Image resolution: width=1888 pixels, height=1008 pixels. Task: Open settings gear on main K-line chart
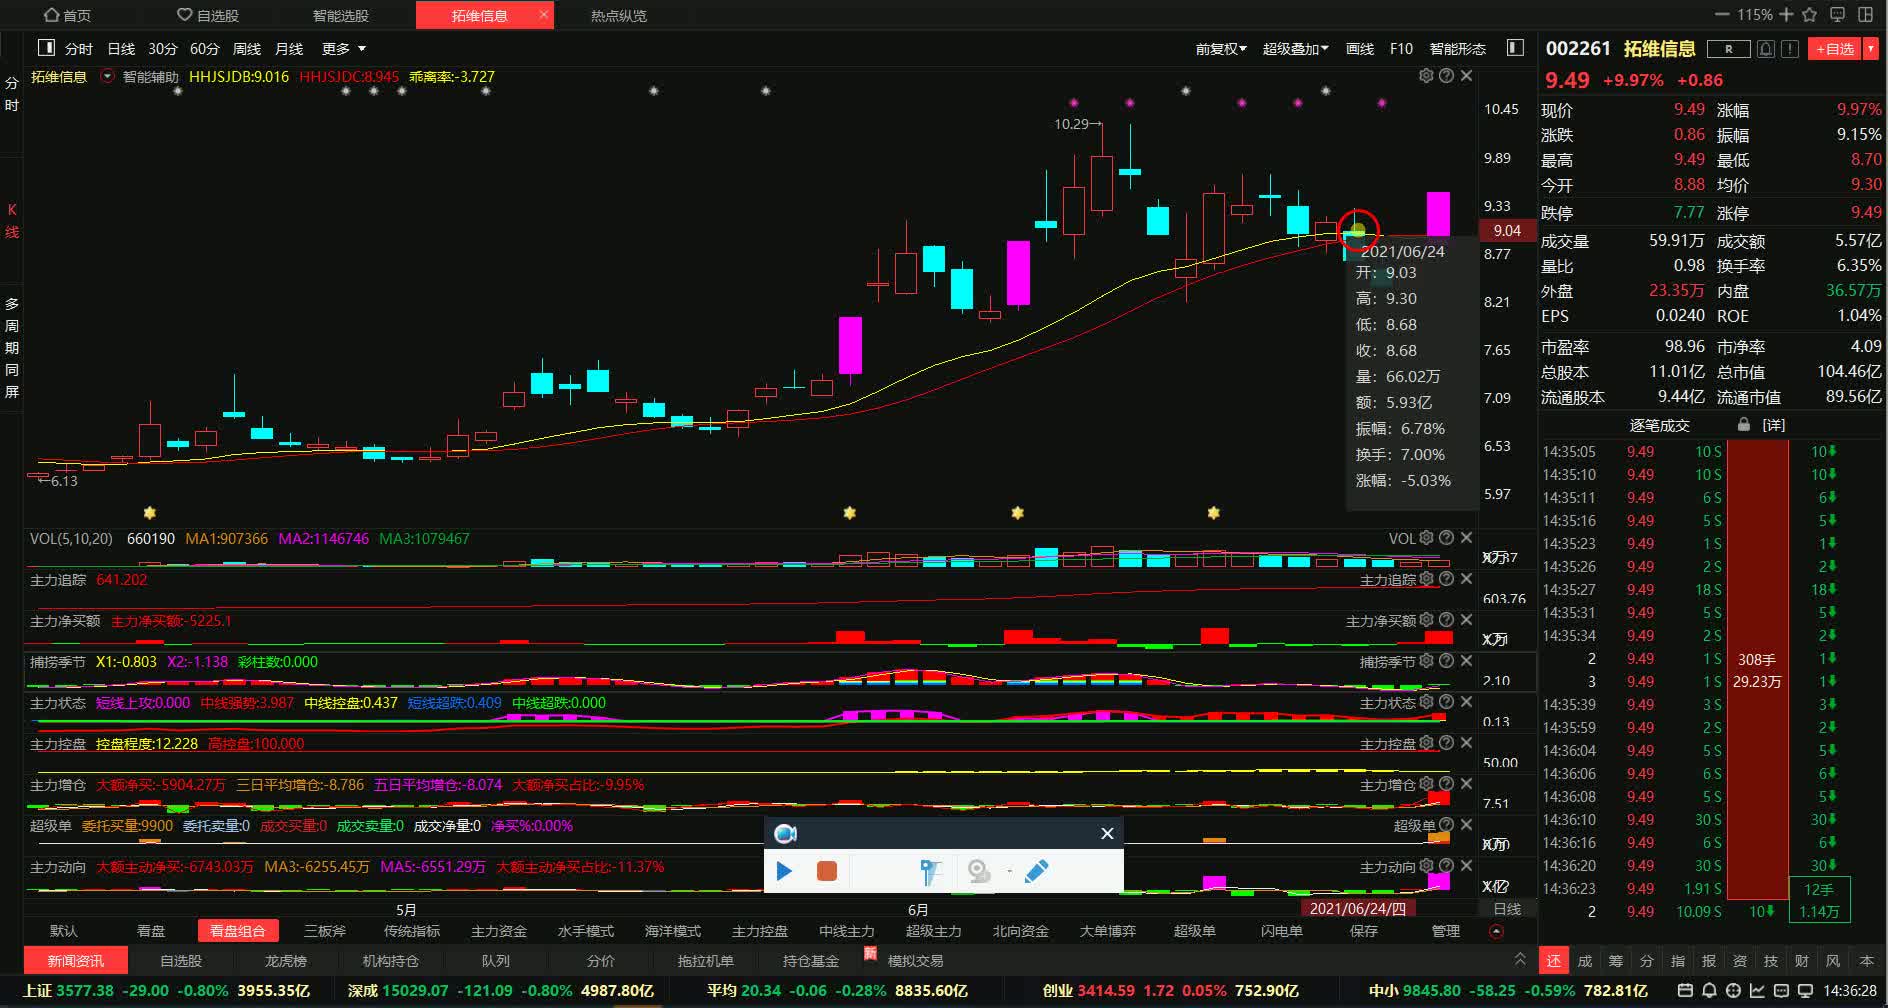pyautogui.click(x=1426, y=76)
